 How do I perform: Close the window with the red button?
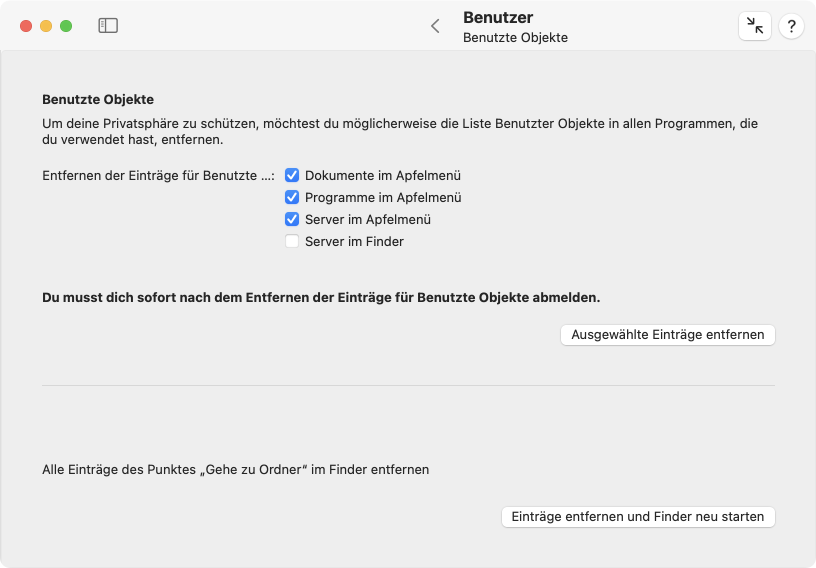pos(26,26)
